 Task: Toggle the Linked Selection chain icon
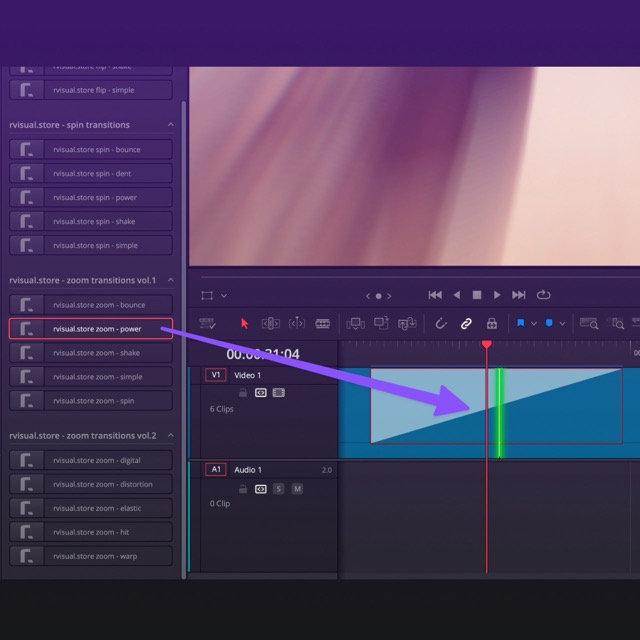point(465,323)
